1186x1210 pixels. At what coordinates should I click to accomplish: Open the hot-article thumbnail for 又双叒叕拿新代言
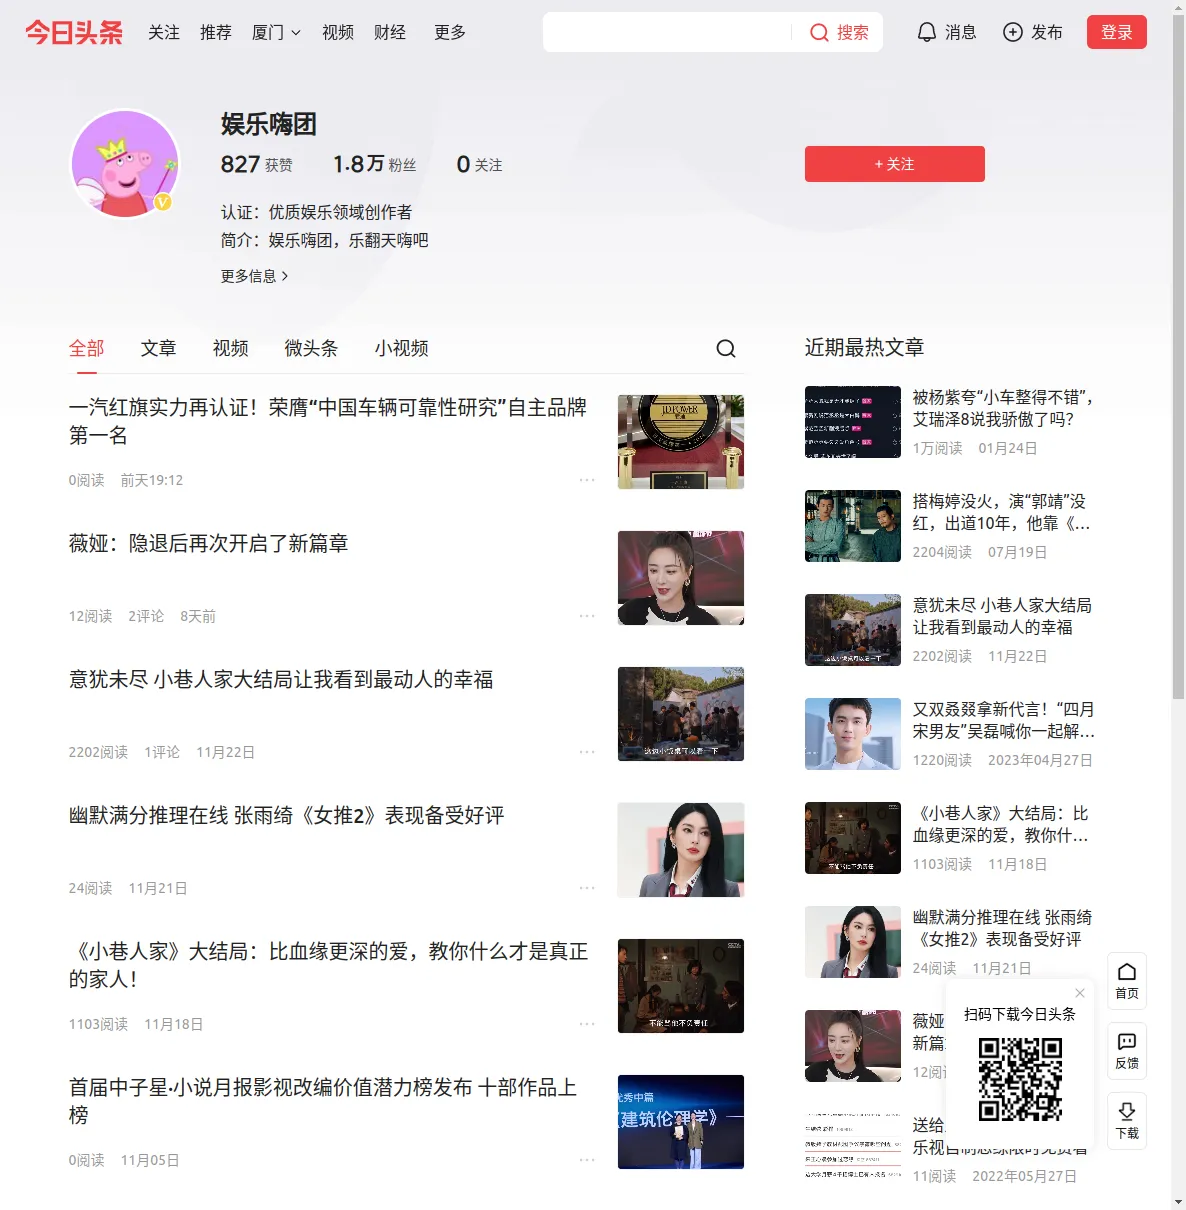tap(853, 734)
